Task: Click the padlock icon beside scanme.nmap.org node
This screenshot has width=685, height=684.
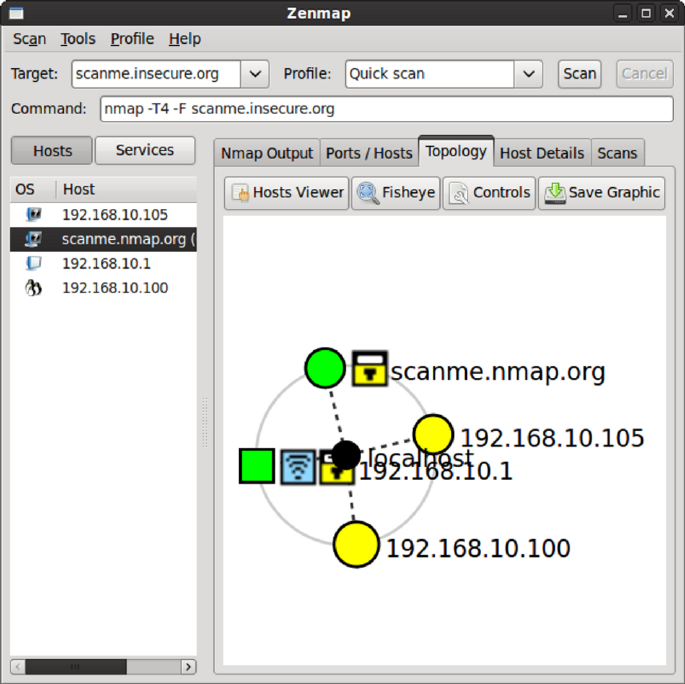Action: [370, 369]
